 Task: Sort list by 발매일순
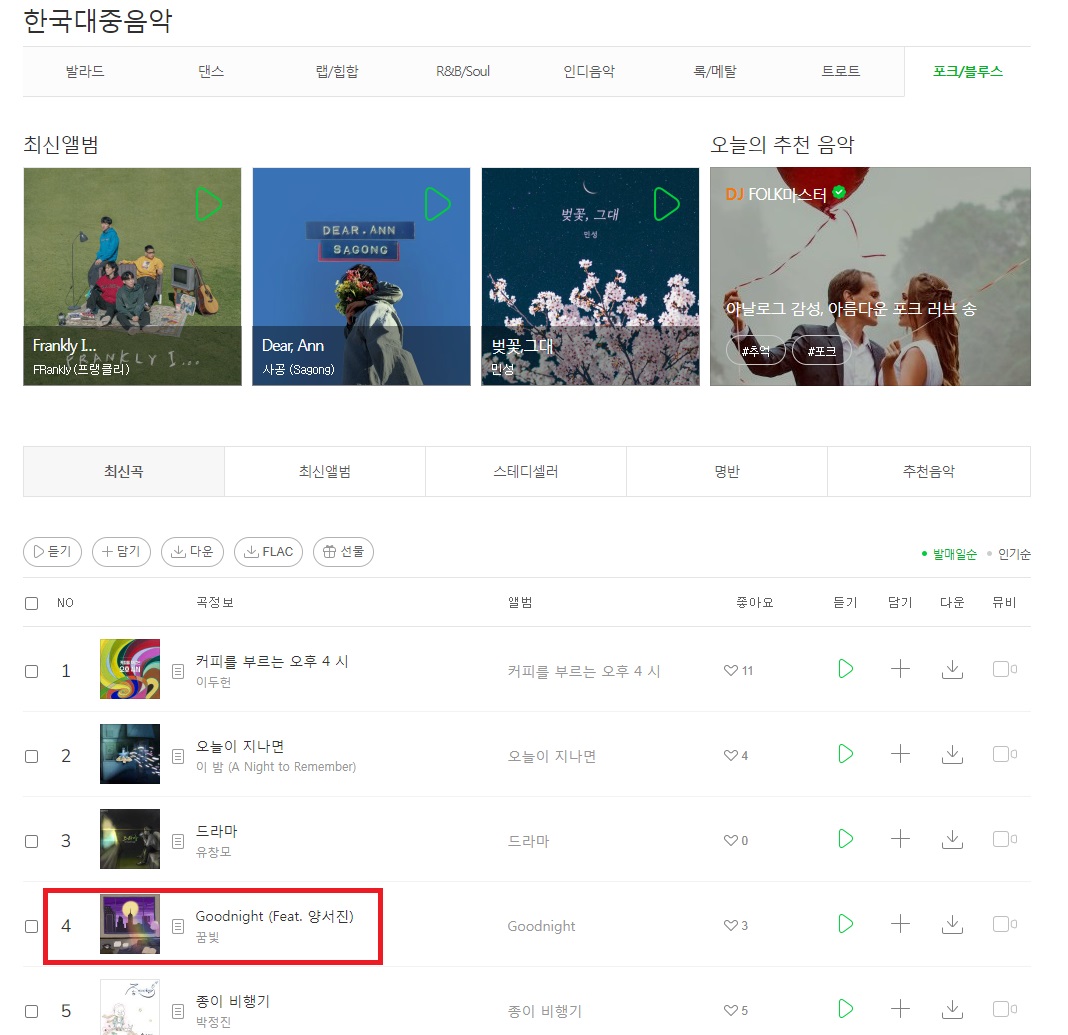(x=954, y=554)
